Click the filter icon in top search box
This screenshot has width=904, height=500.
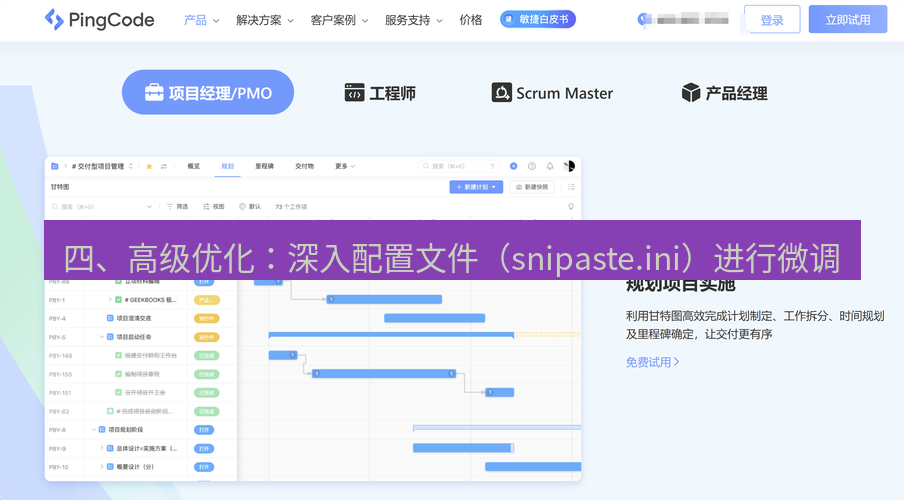point(492,166)
